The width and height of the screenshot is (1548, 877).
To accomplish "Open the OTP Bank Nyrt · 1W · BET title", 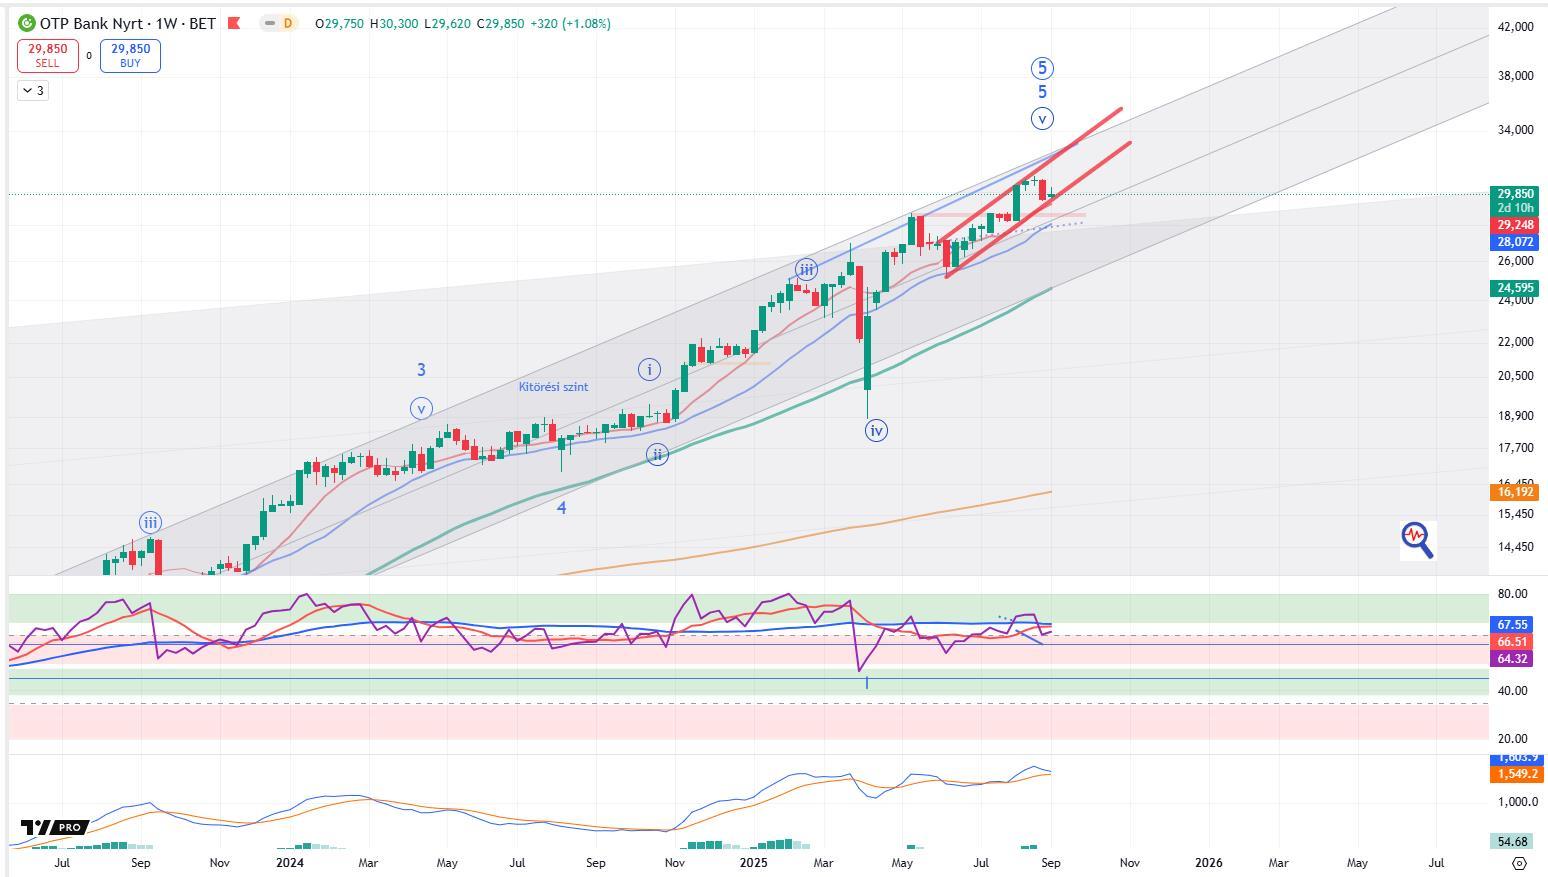I will [x=128, y=23].
